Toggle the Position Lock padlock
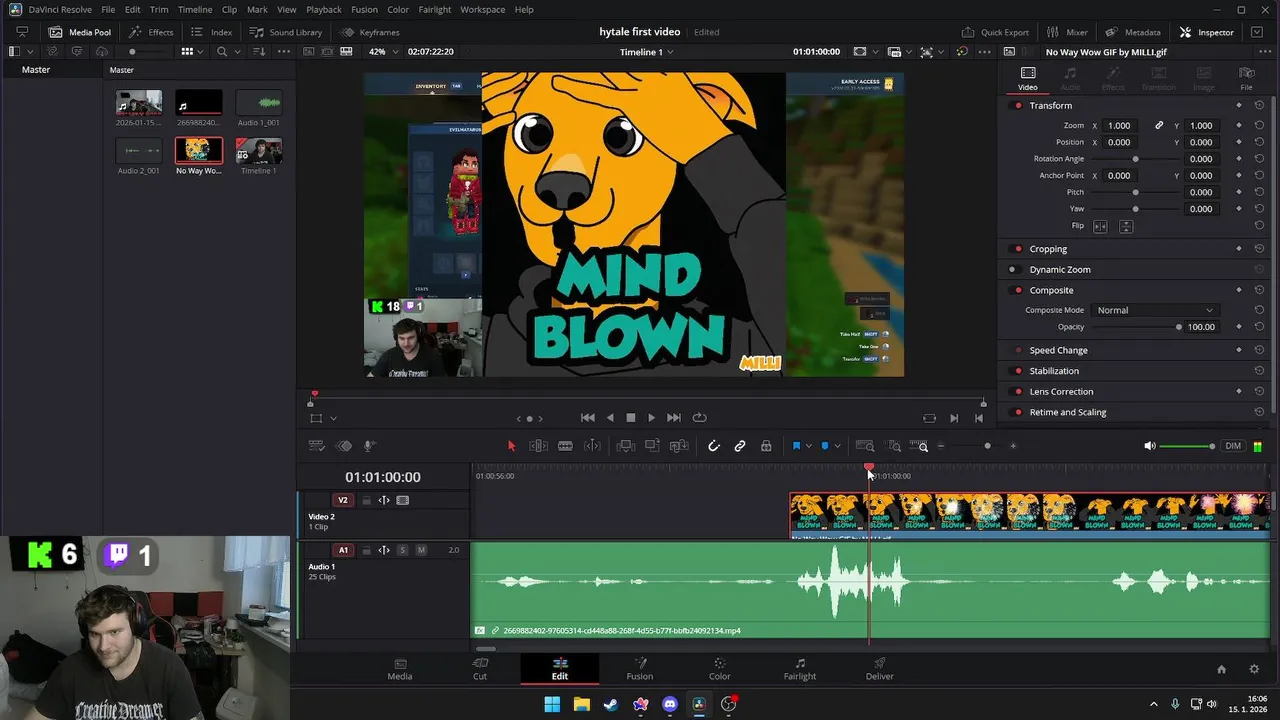 (766, 446)
